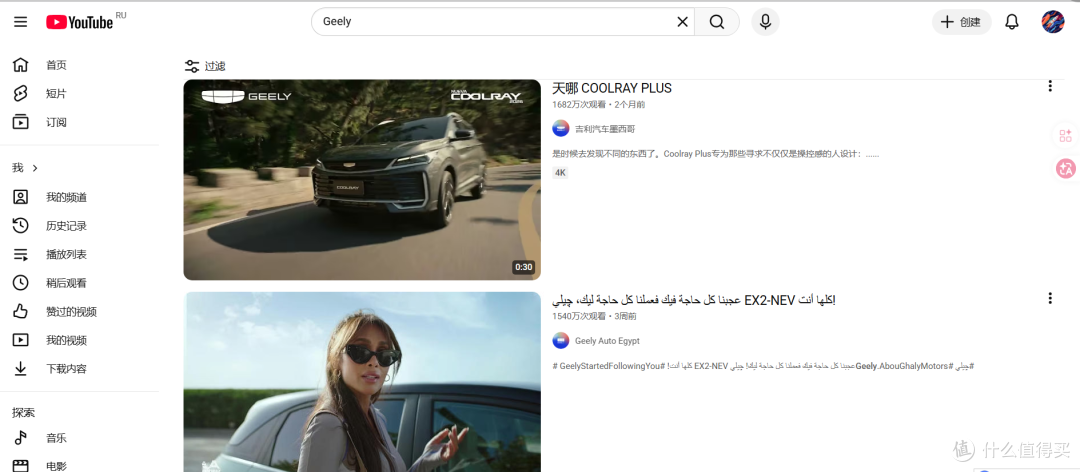Screen dimensions: 1080x472
Task: Click 1540万次观看 view count text
Action: point(579,316)
